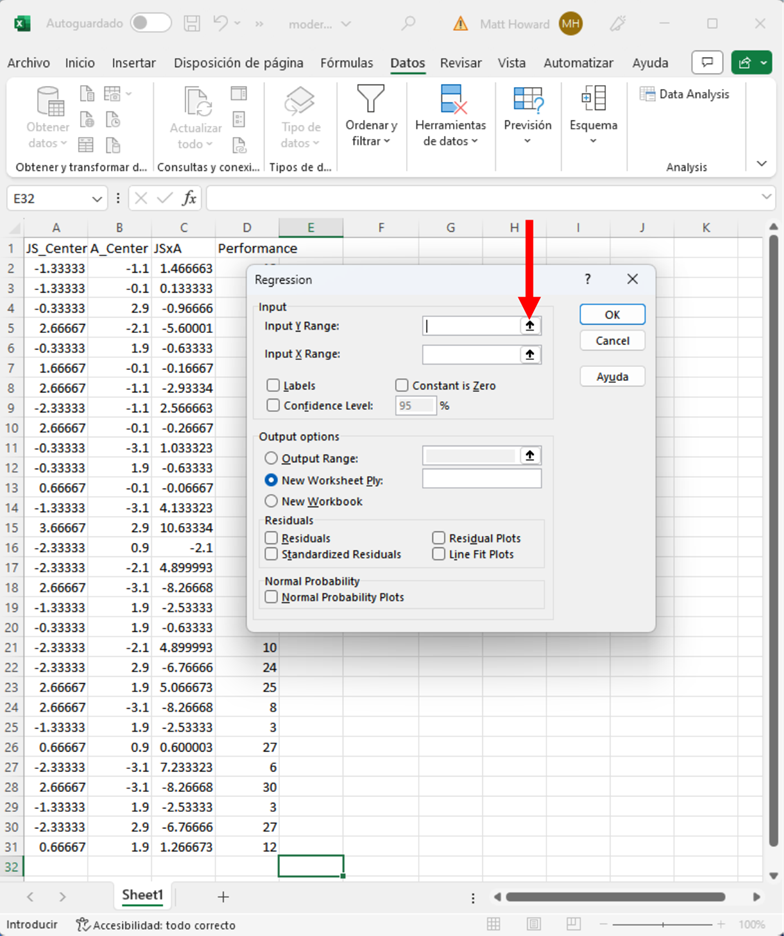Viewport: 784px width, 936px height.
Task: Click the Data Analysis icon in ribbon
Action: pos(648,94)
